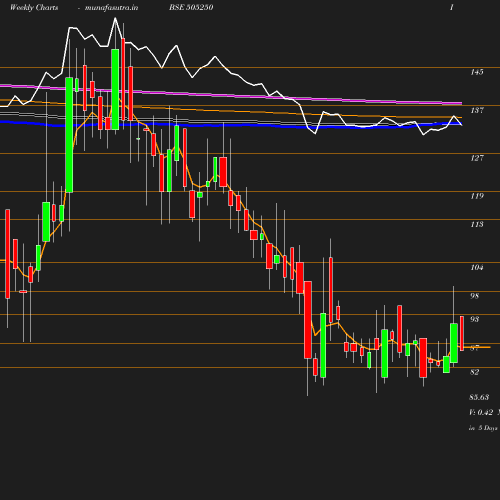This screenshot has width=500, height=500.
Task: Click the tallest green candle near the peak
Action: coord(69,135)
